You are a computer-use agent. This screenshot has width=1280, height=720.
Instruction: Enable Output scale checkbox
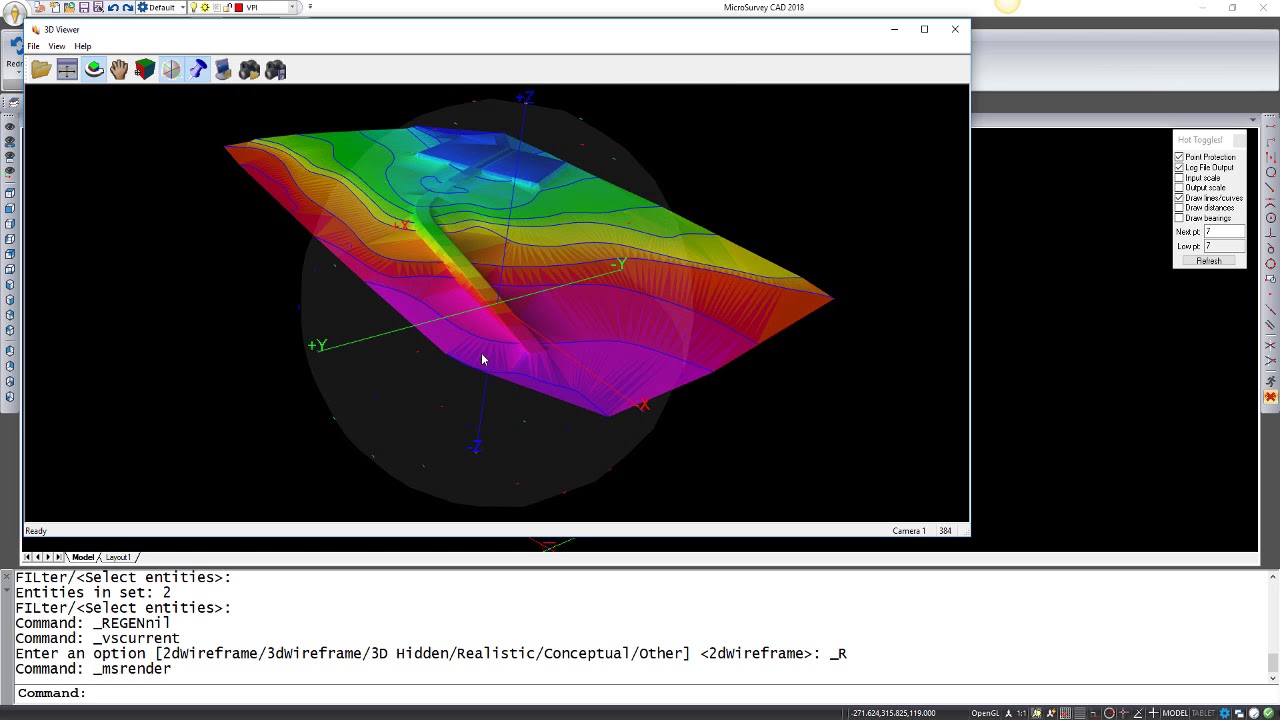pos(1179,187)
